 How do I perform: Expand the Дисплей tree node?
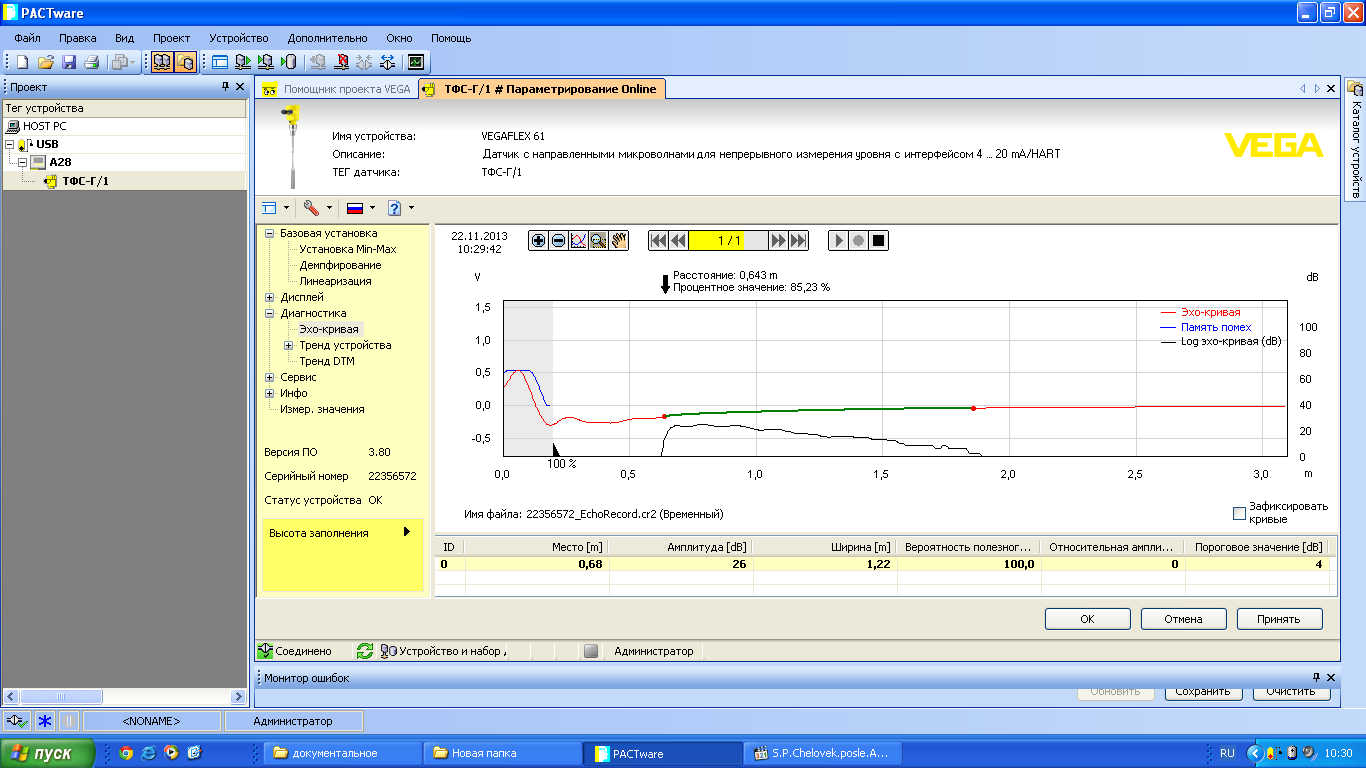(x=269, y=297)
